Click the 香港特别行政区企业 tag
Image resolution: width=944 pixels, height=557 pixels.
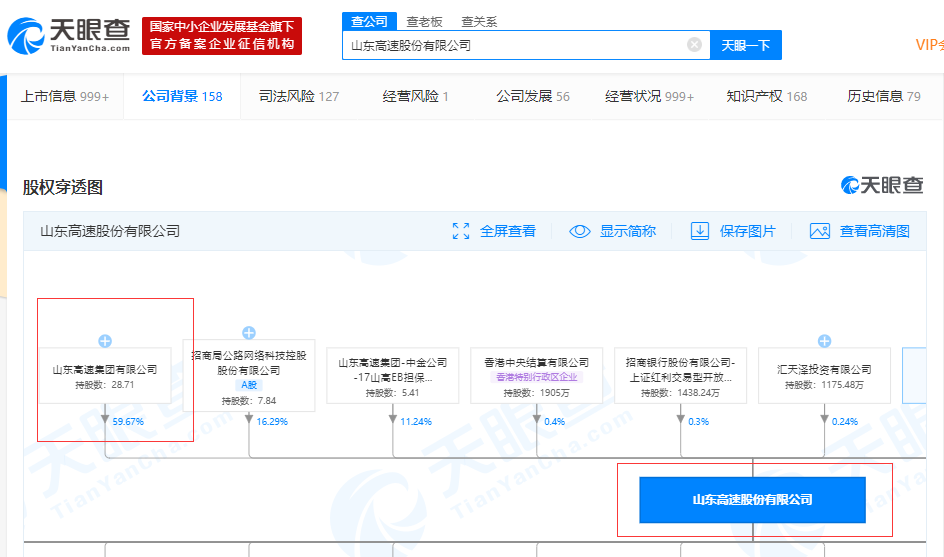pos(537,378)
